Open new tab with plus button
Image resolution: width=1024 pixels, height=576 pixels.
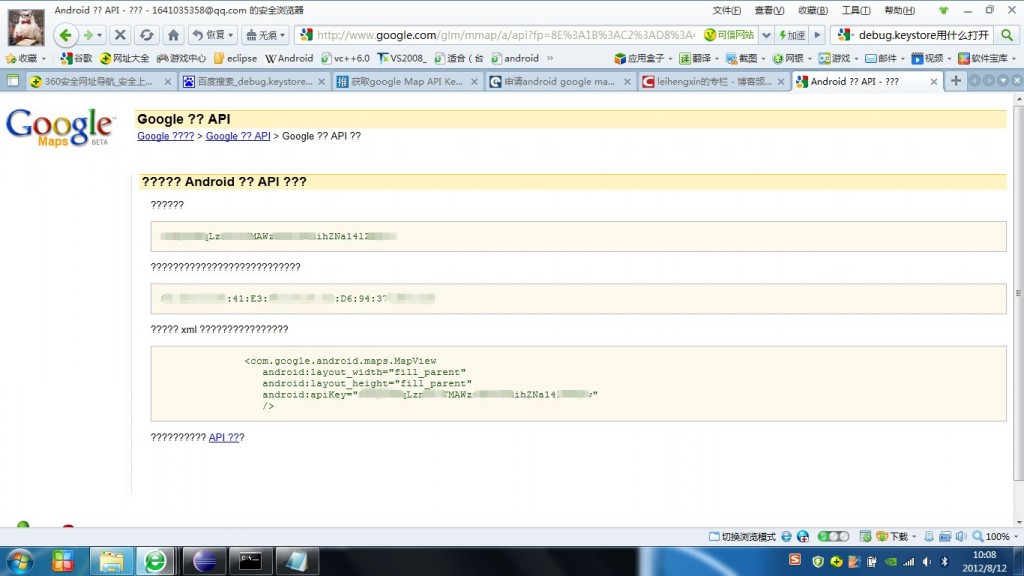pyautogui.click(x=955, y=80)
